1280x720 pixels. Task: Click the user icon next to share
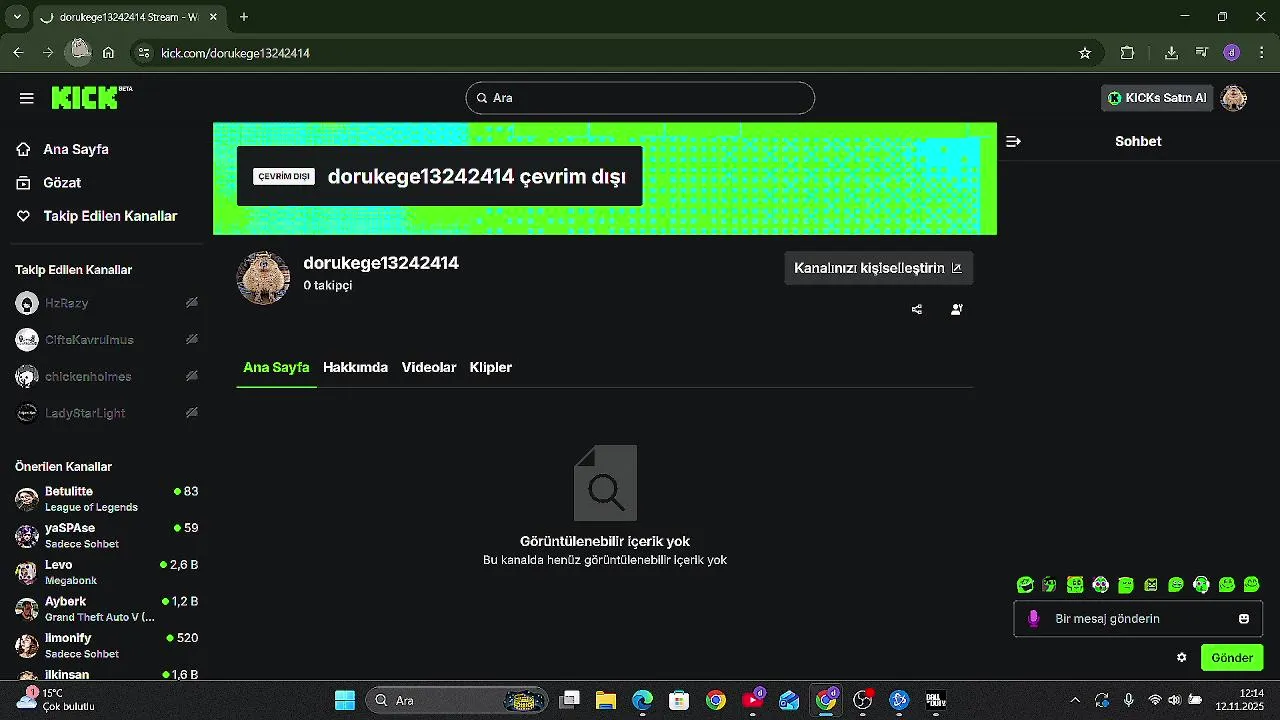(957, 310)
